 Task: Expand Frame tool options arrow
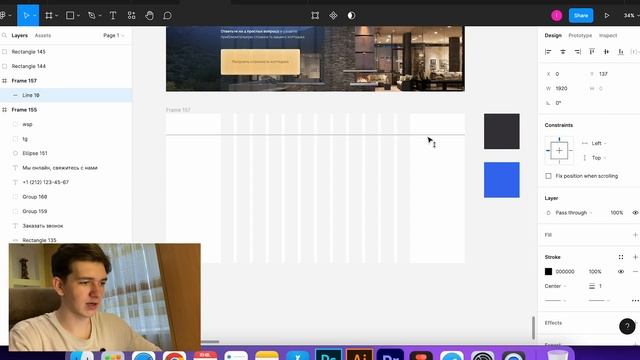57,16
